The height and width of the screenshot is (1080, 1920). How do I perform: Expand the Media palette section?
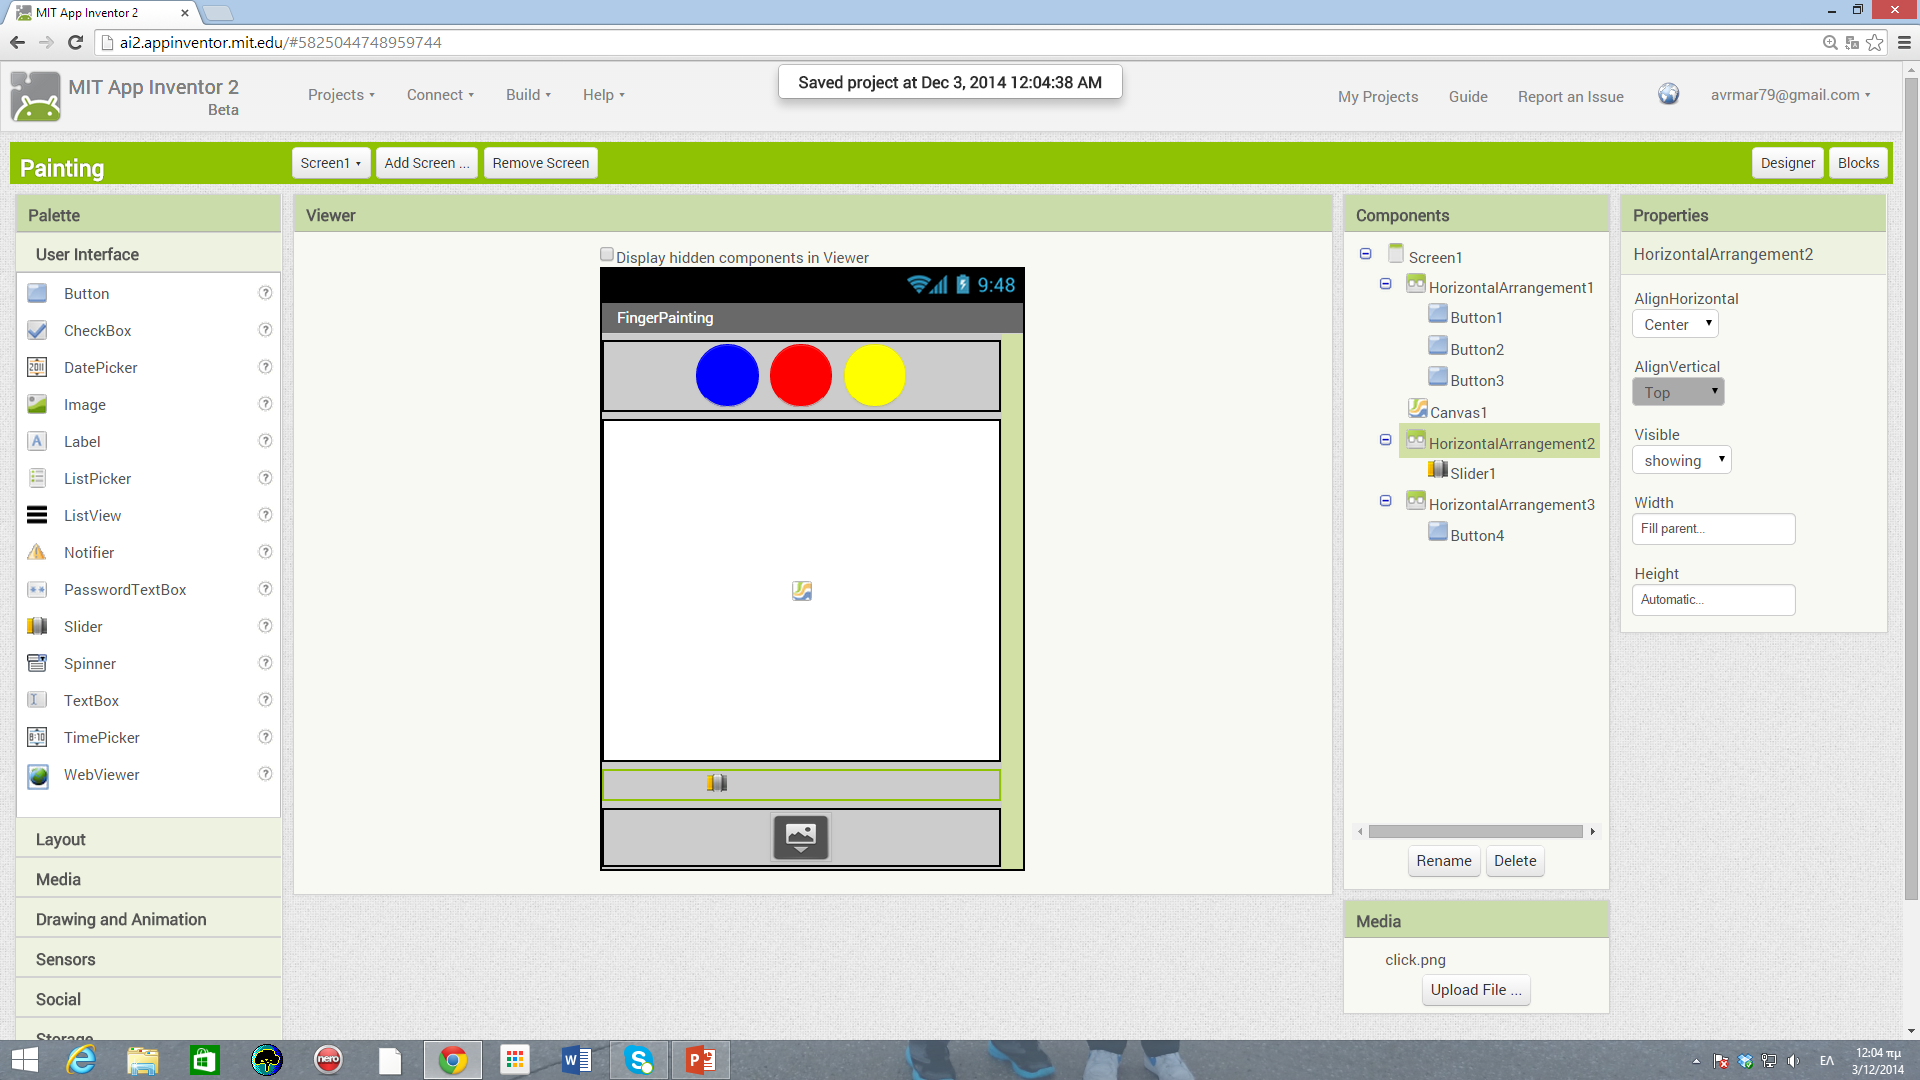[149, 879]
